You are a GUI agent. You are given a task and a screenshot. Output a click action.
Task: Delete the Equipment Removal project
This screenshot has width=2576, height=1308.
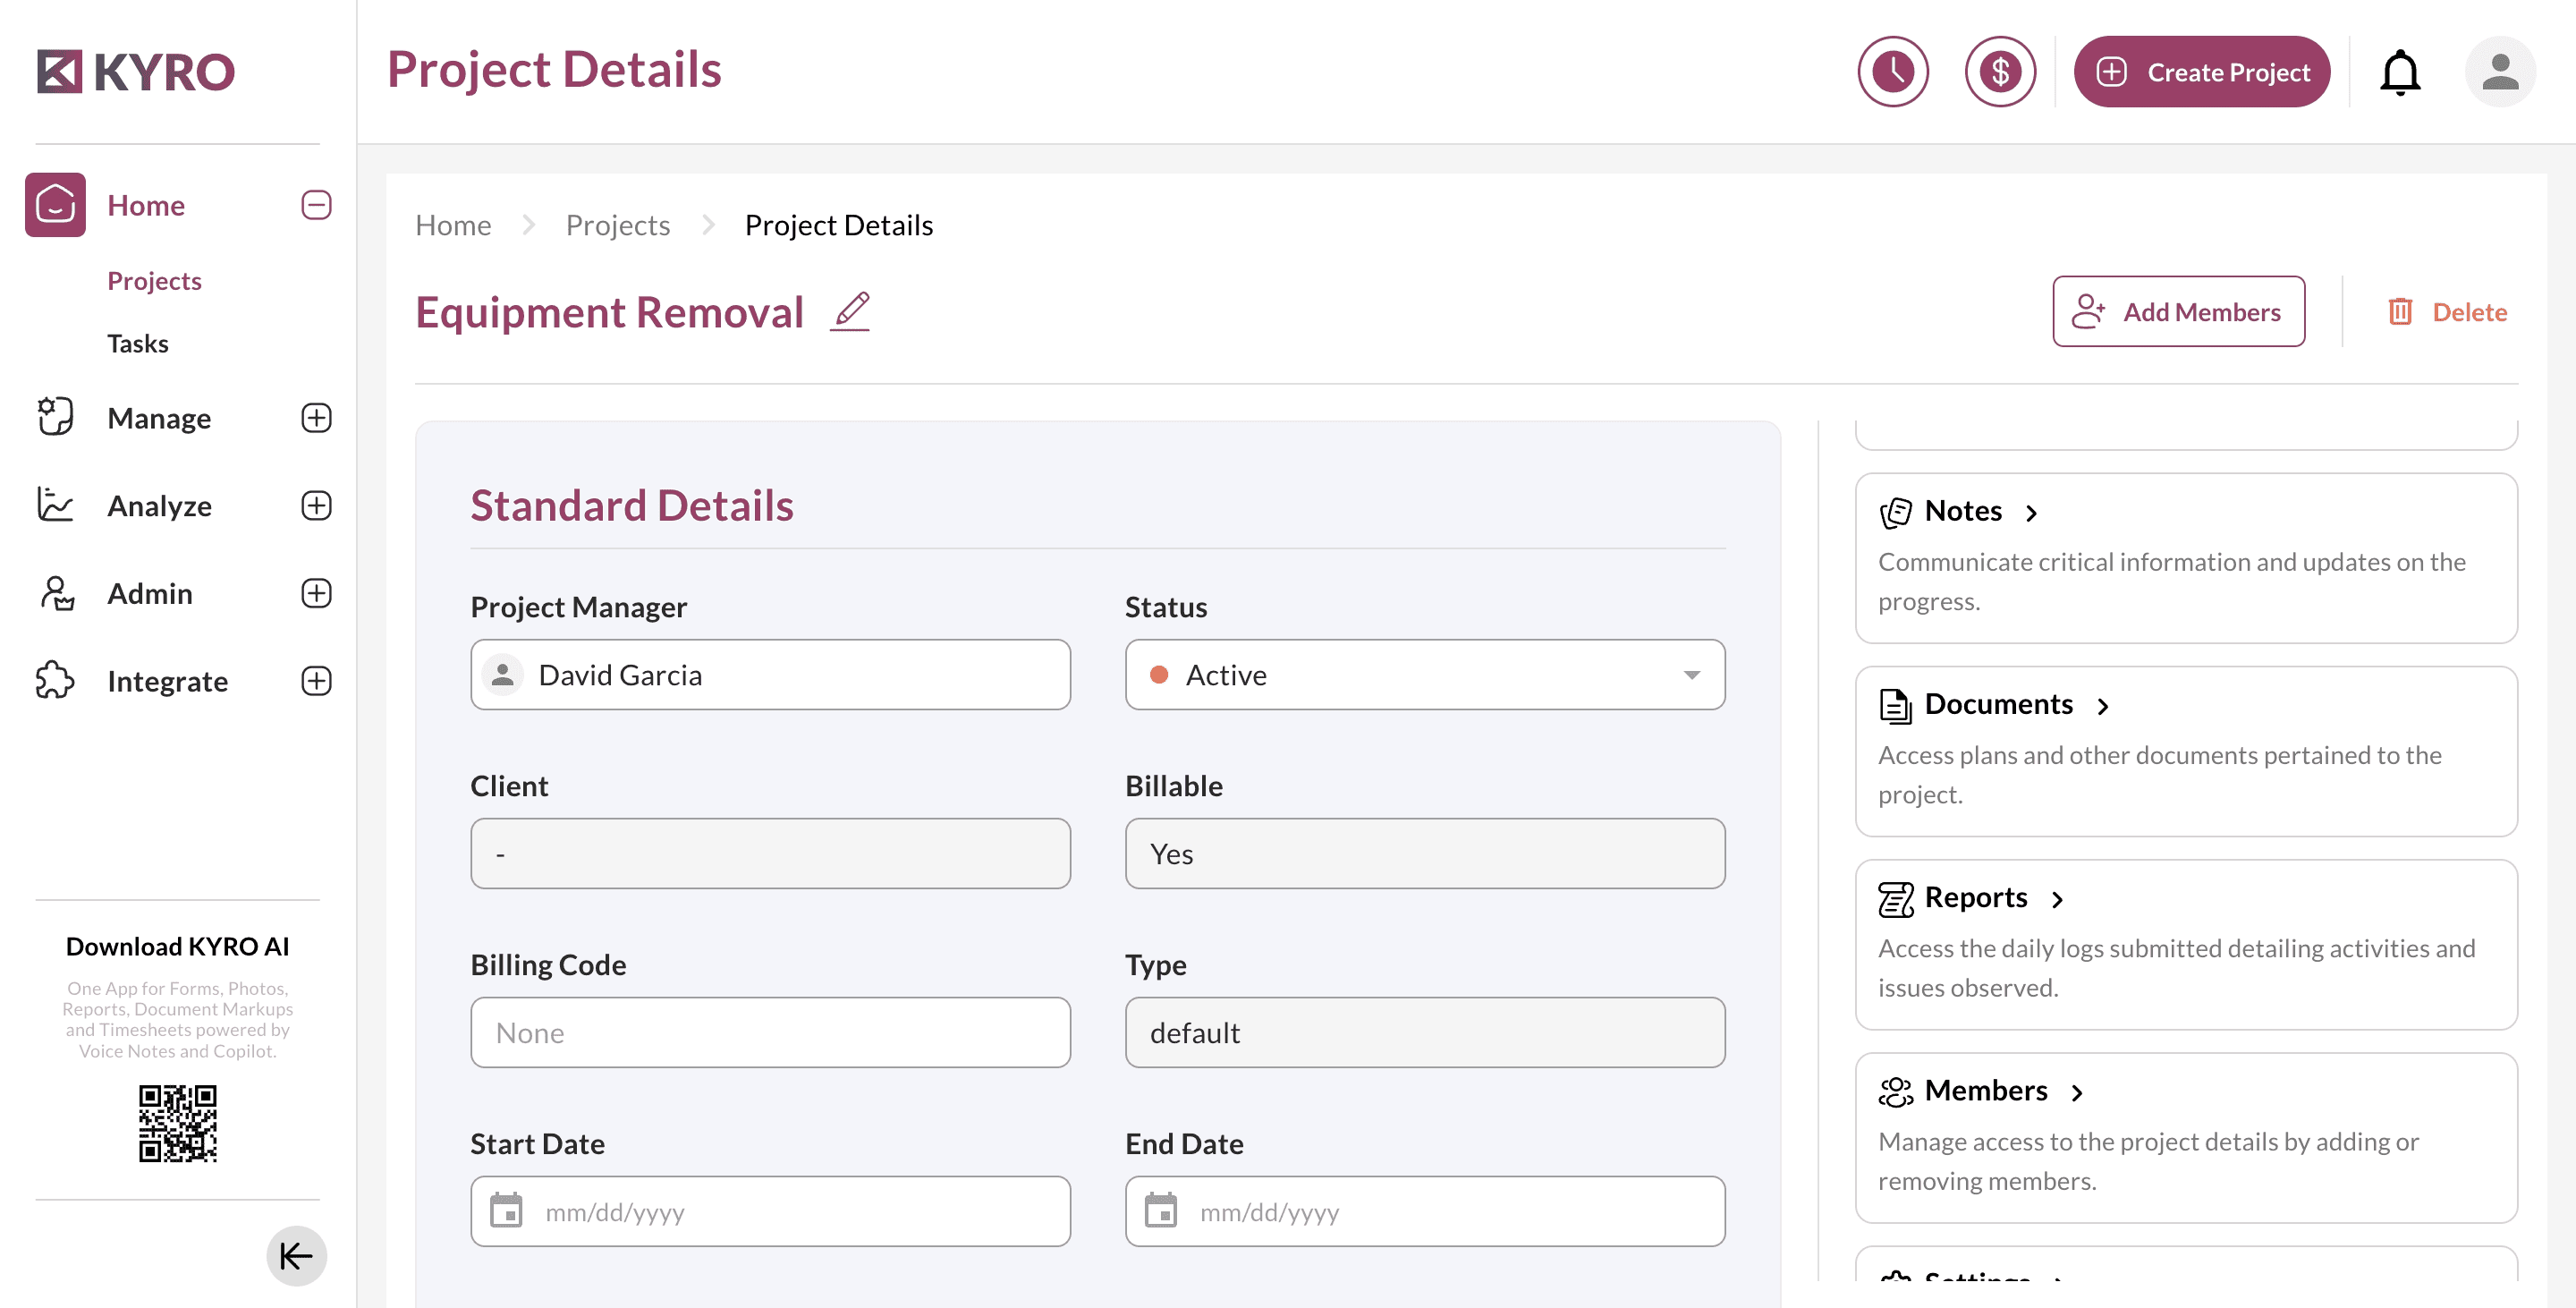2447,311
